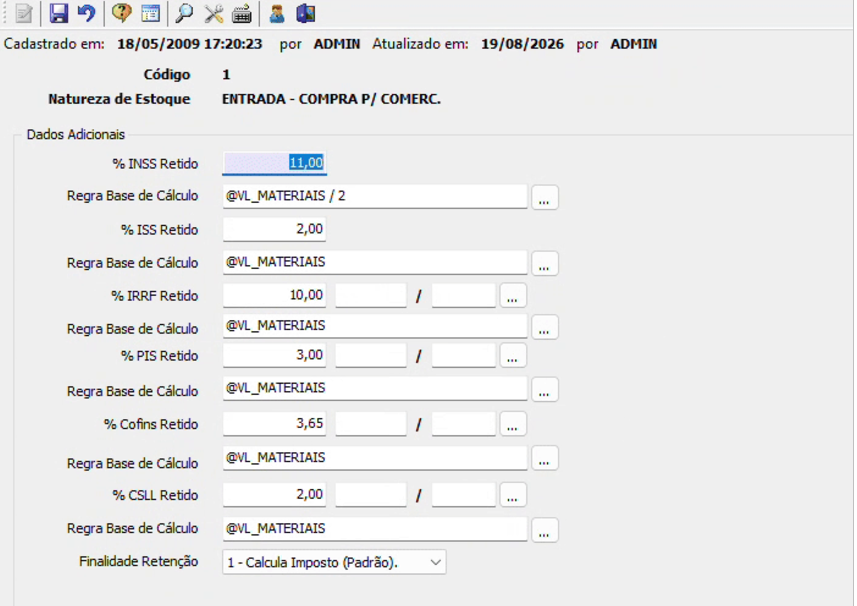Click the date 18/05/2009 17:20:23
Screen dimensions: 857x606
pos(190,44)
